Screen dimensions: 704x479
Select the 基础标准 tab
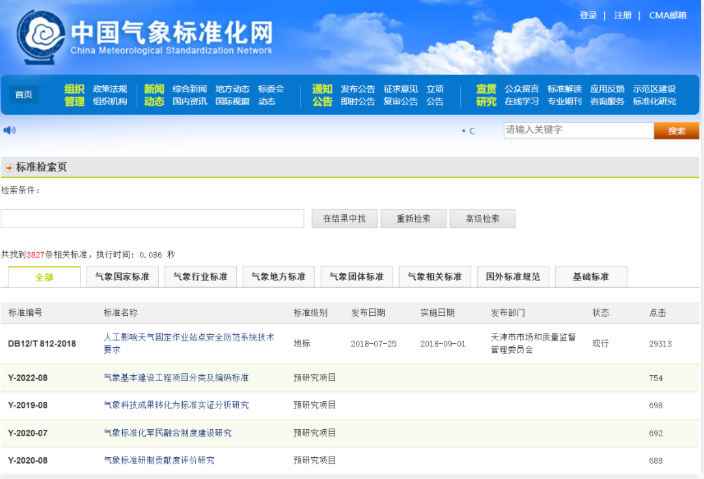tap(590, 277)
